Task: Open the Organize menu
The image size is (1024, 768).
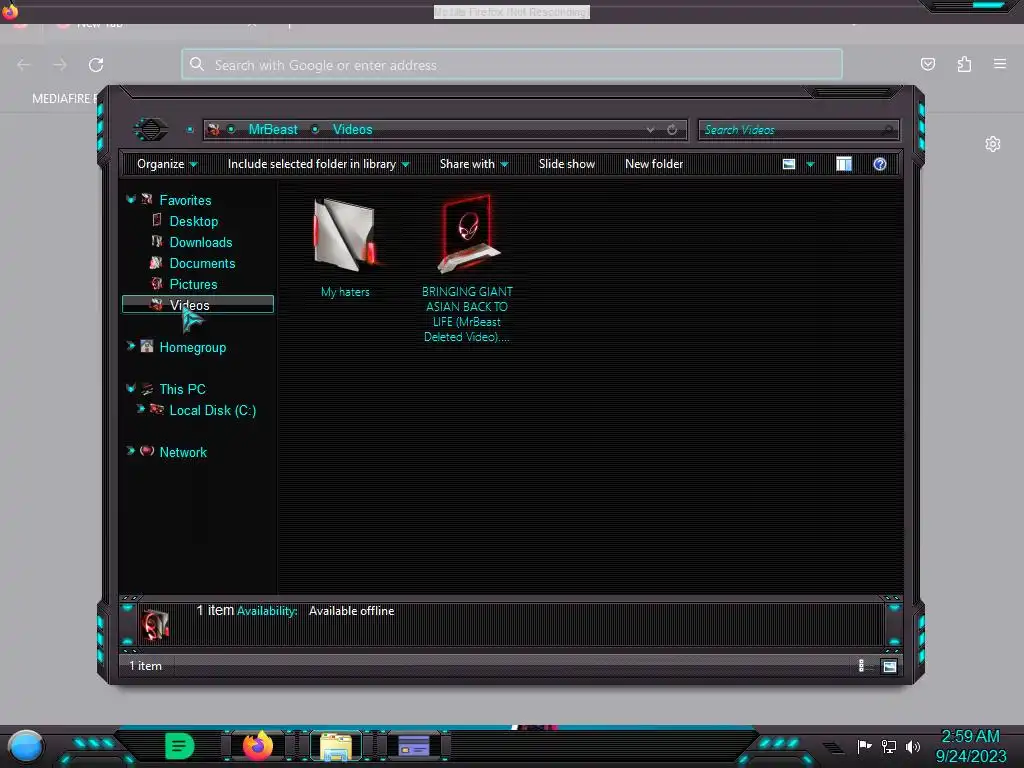Action: (x=167, y=164)
